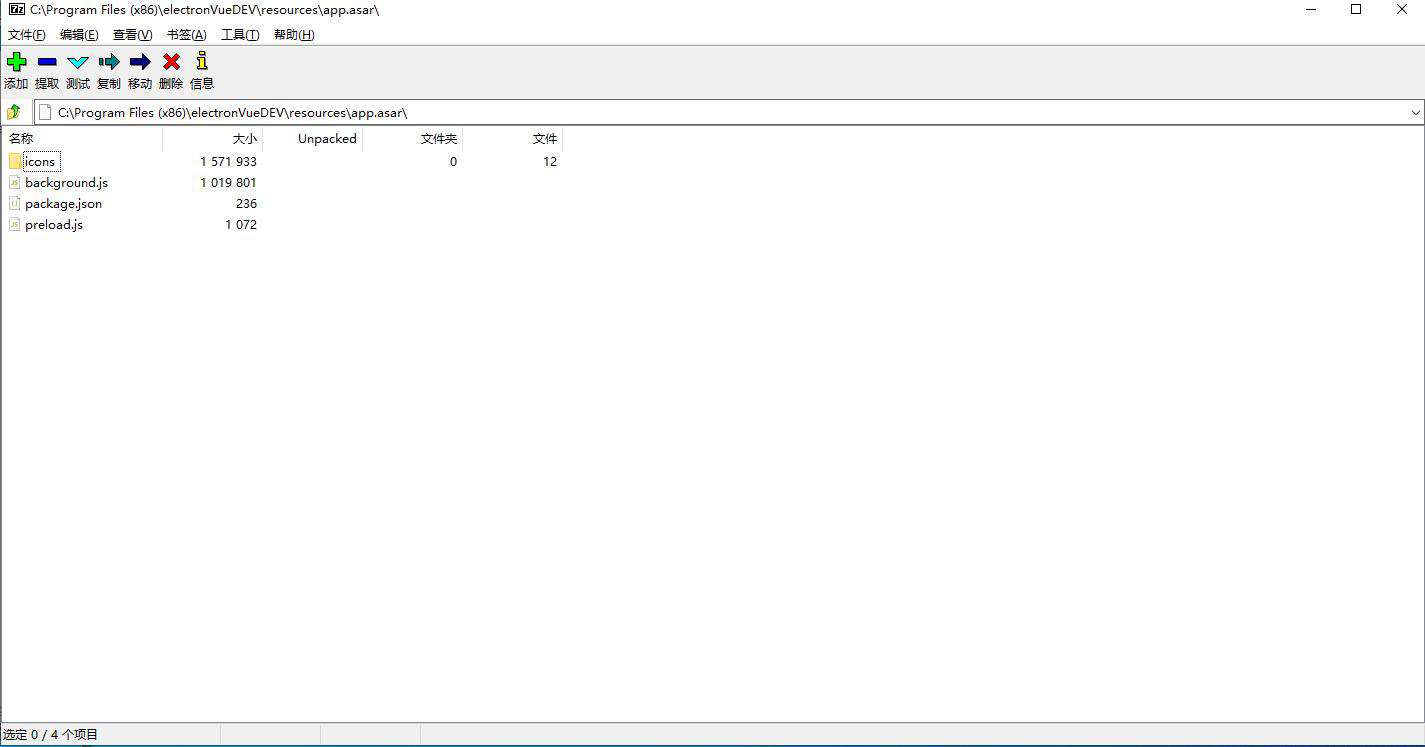Click the Extract (提取) minus icon
This screenshot has height=747, width=1425.
[47, 62]
